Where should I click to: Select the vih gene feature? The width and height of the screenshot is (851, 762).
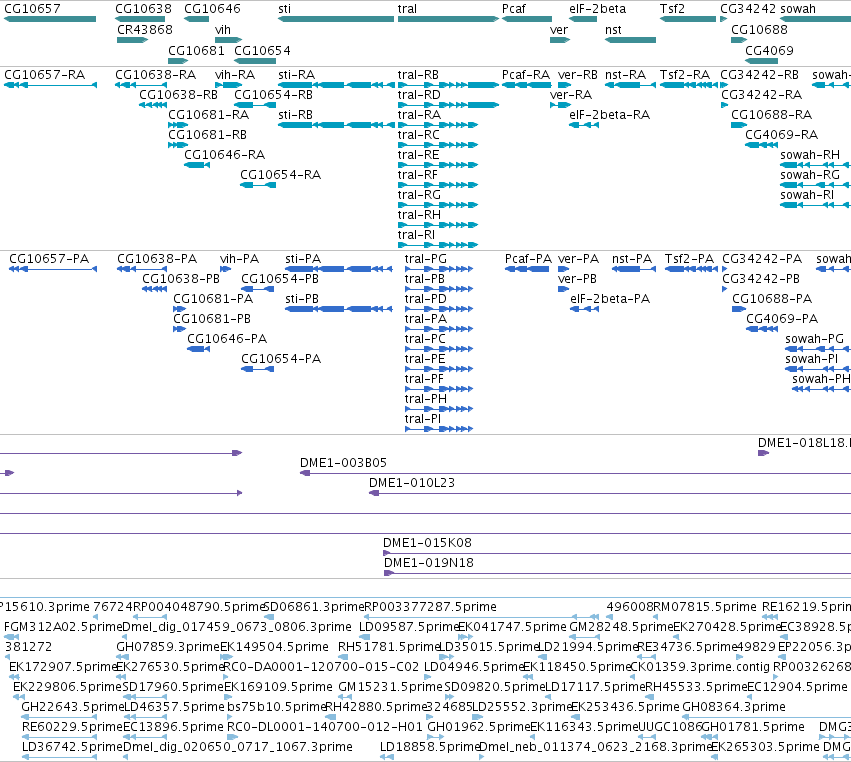click(228, 40)
